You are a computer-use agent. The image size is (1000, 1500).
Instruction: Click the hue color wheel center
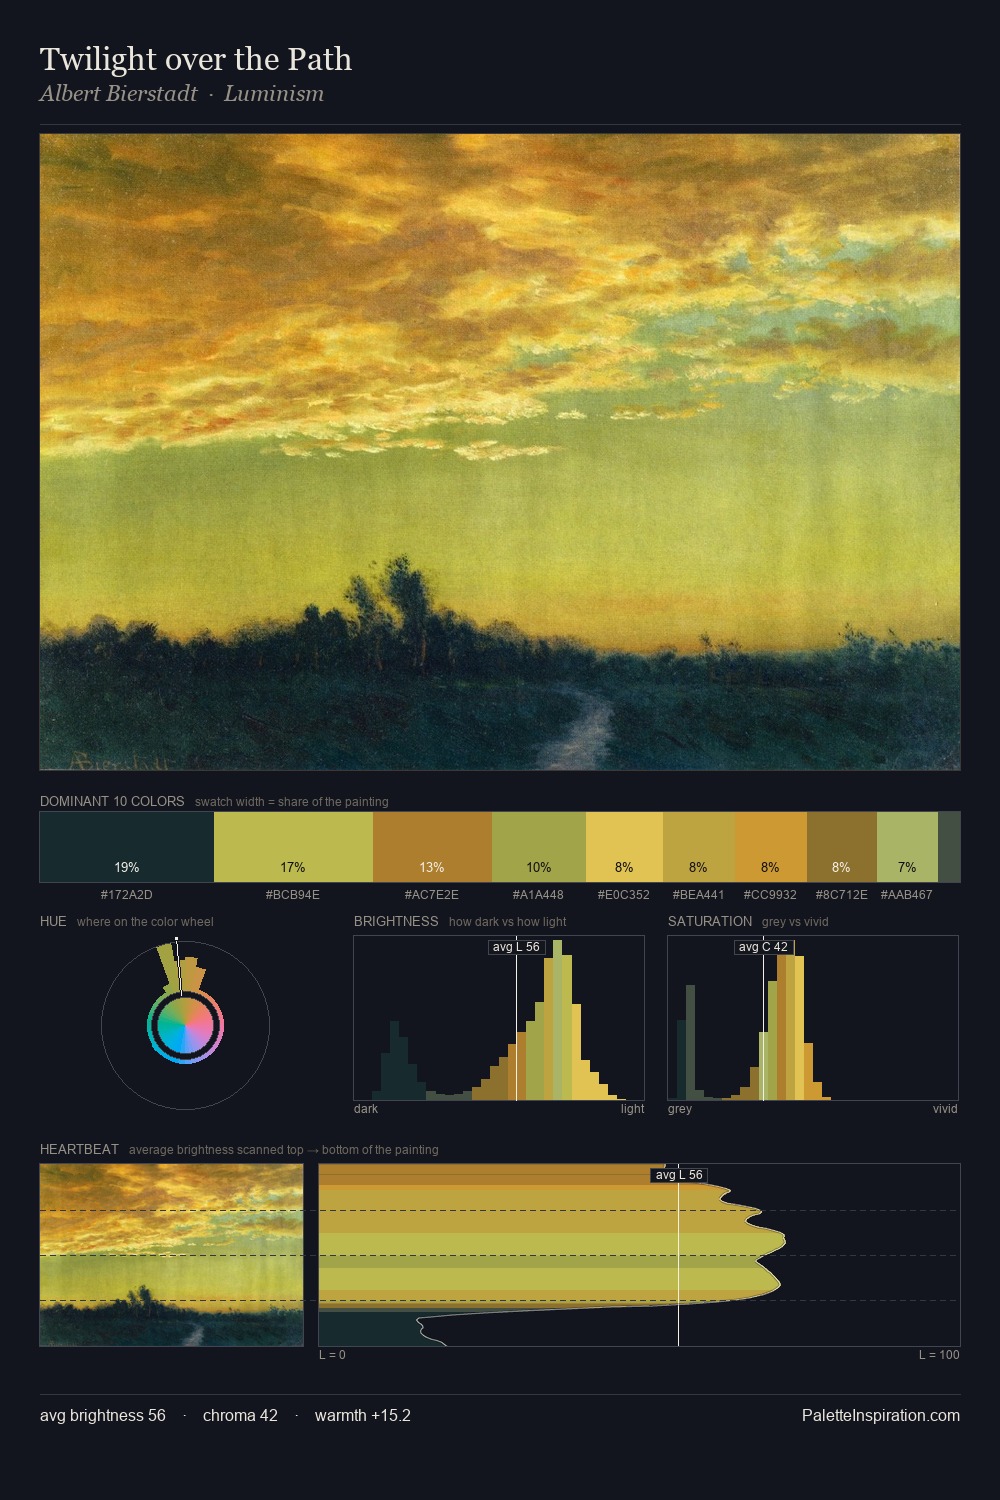click(x=185, y=1025)
